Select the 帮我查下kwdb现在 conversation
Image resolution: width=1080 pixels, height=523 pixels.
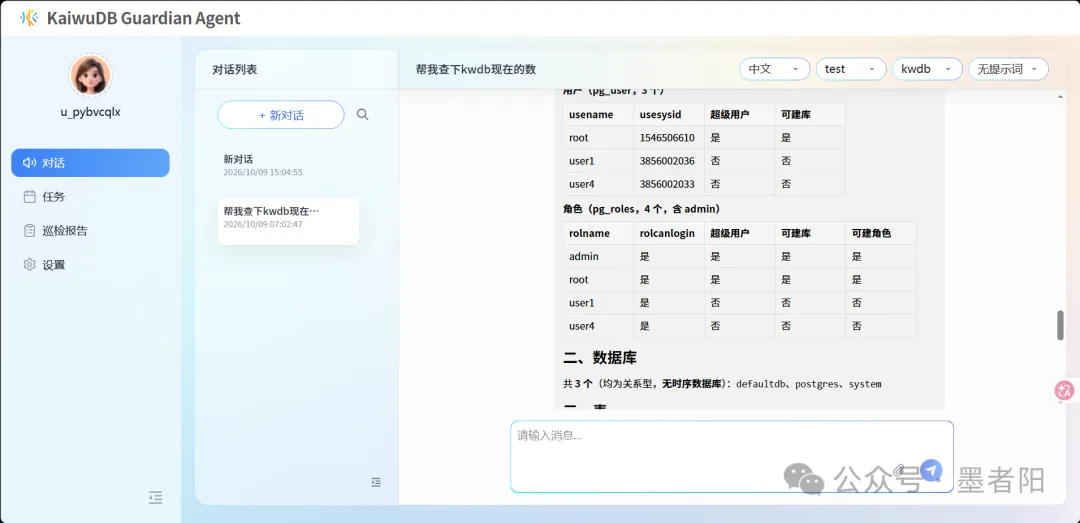pos(288,221)
